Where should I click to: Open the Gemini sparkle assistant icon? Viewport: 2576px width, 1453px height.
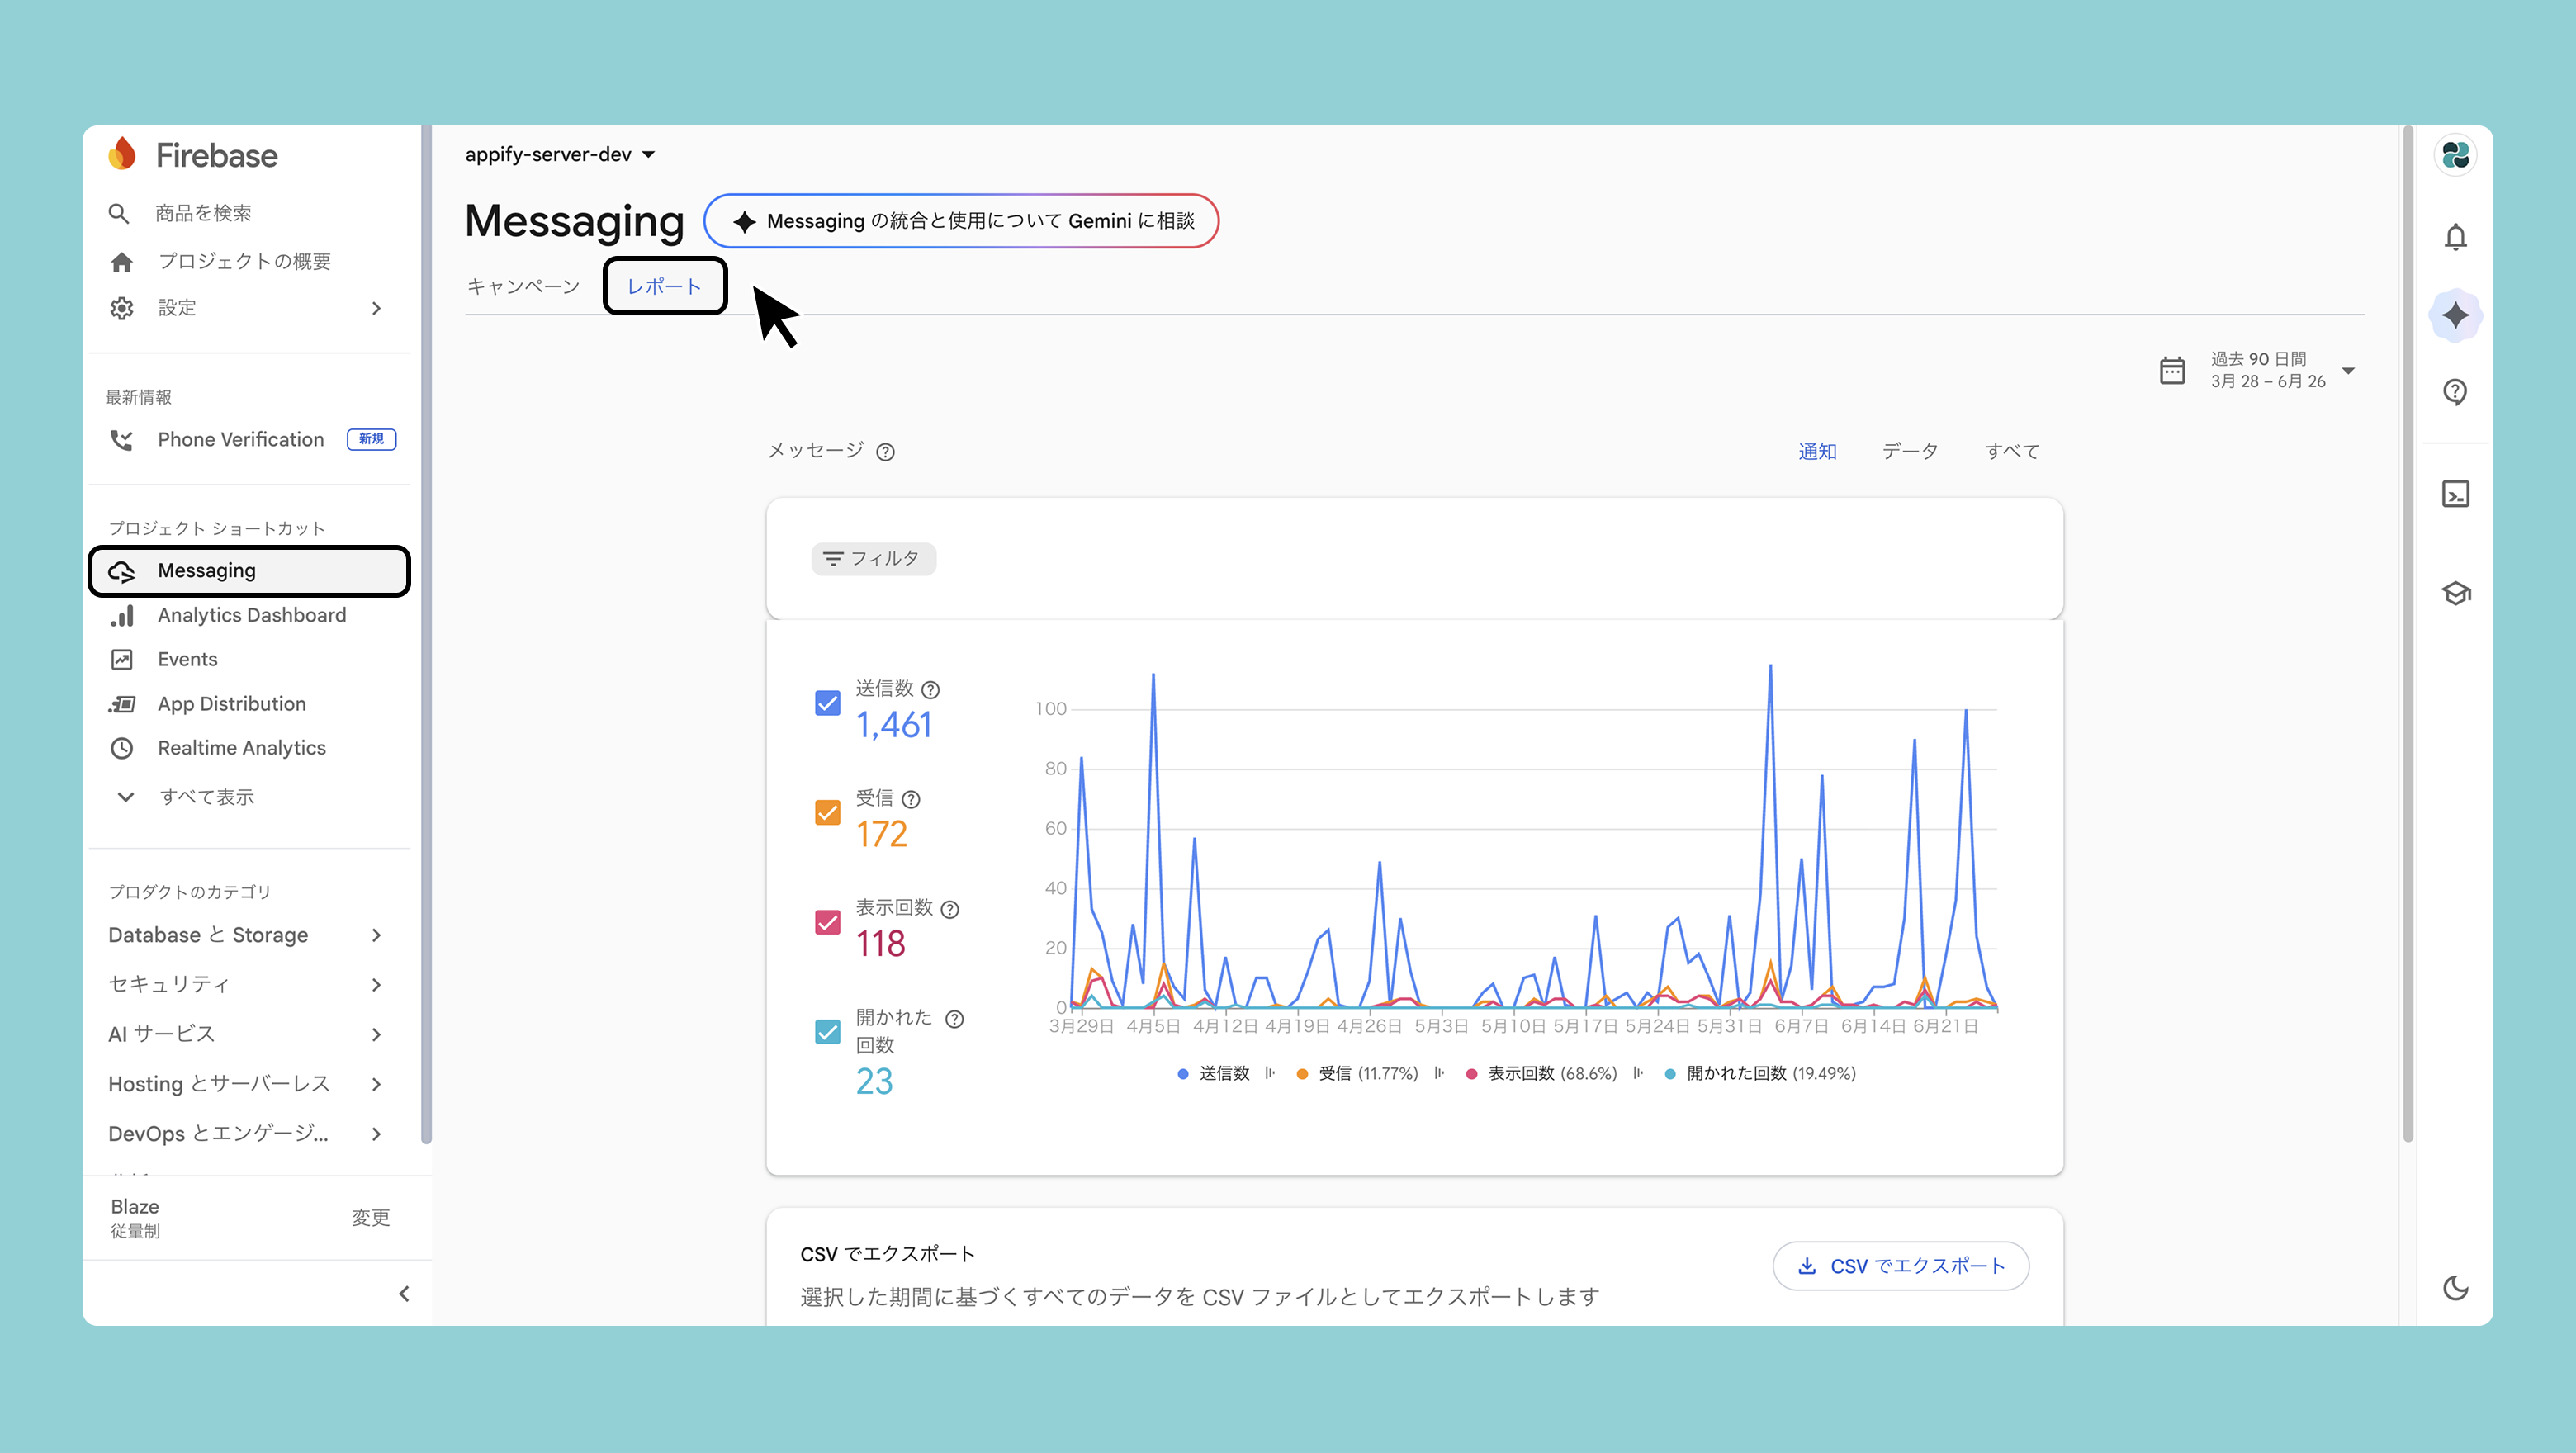tap(2455, 316)
